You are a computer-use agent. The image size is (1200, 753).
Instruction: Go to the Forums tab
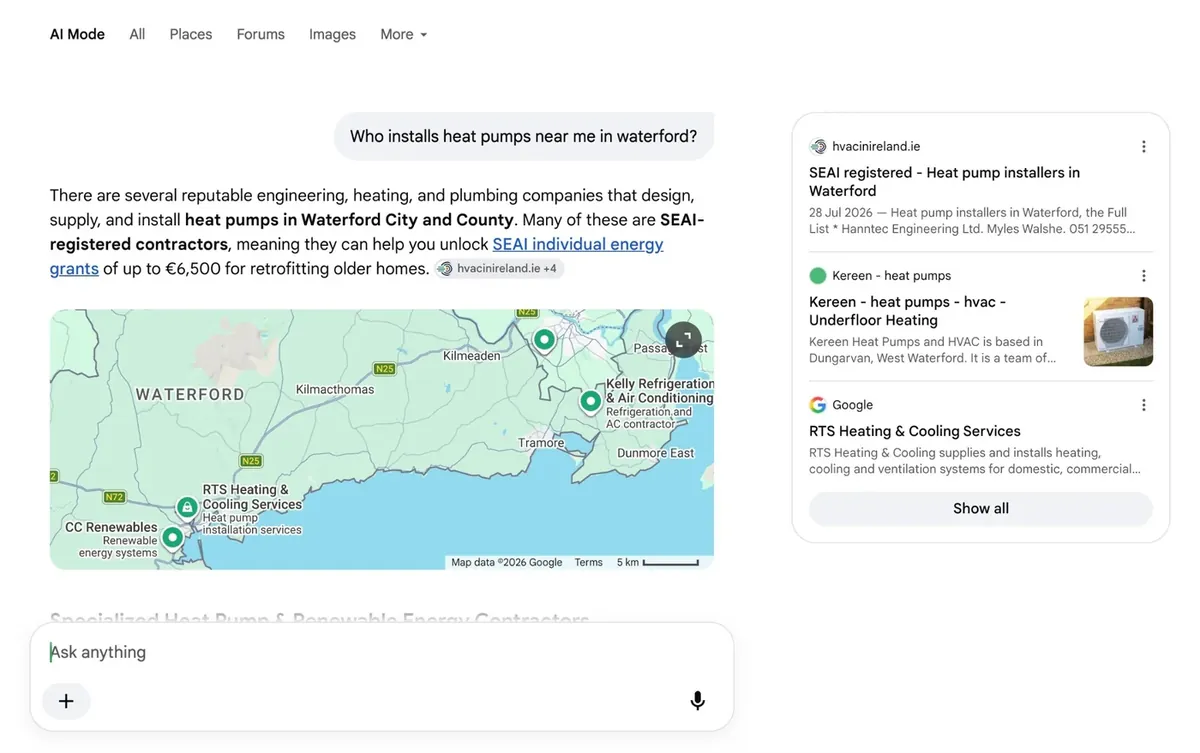(261, 34)
